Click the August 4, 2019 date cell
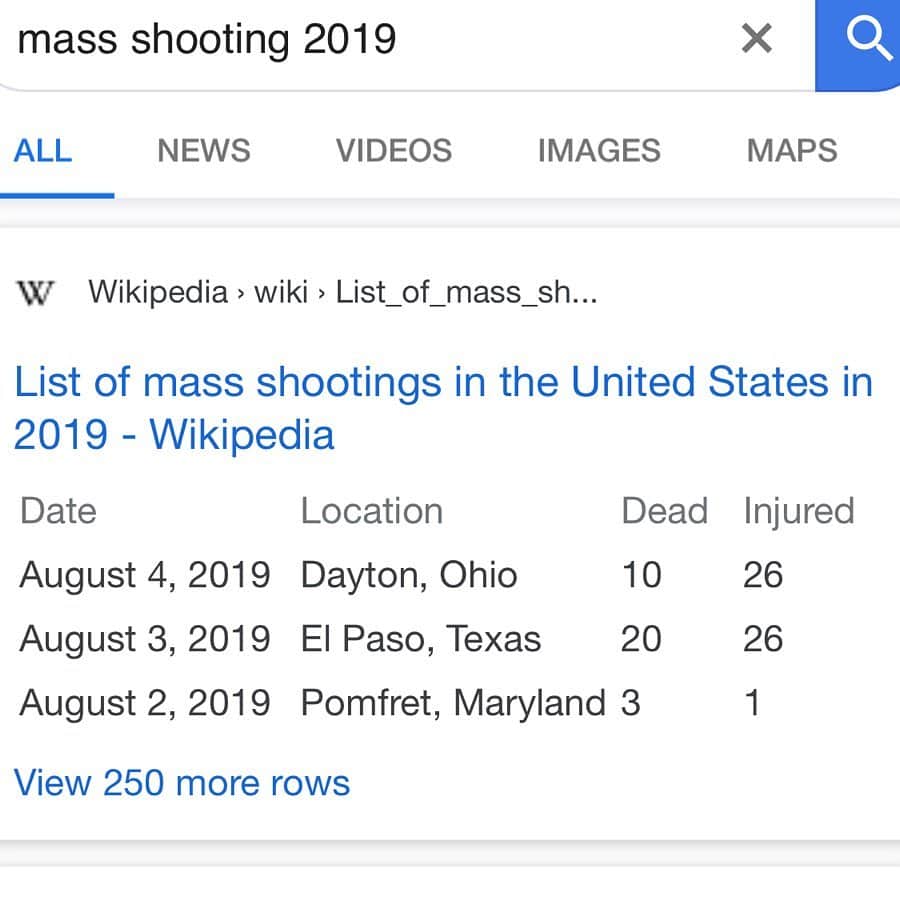The height and width of the screenshot is (900, 900). pos(145,575)
